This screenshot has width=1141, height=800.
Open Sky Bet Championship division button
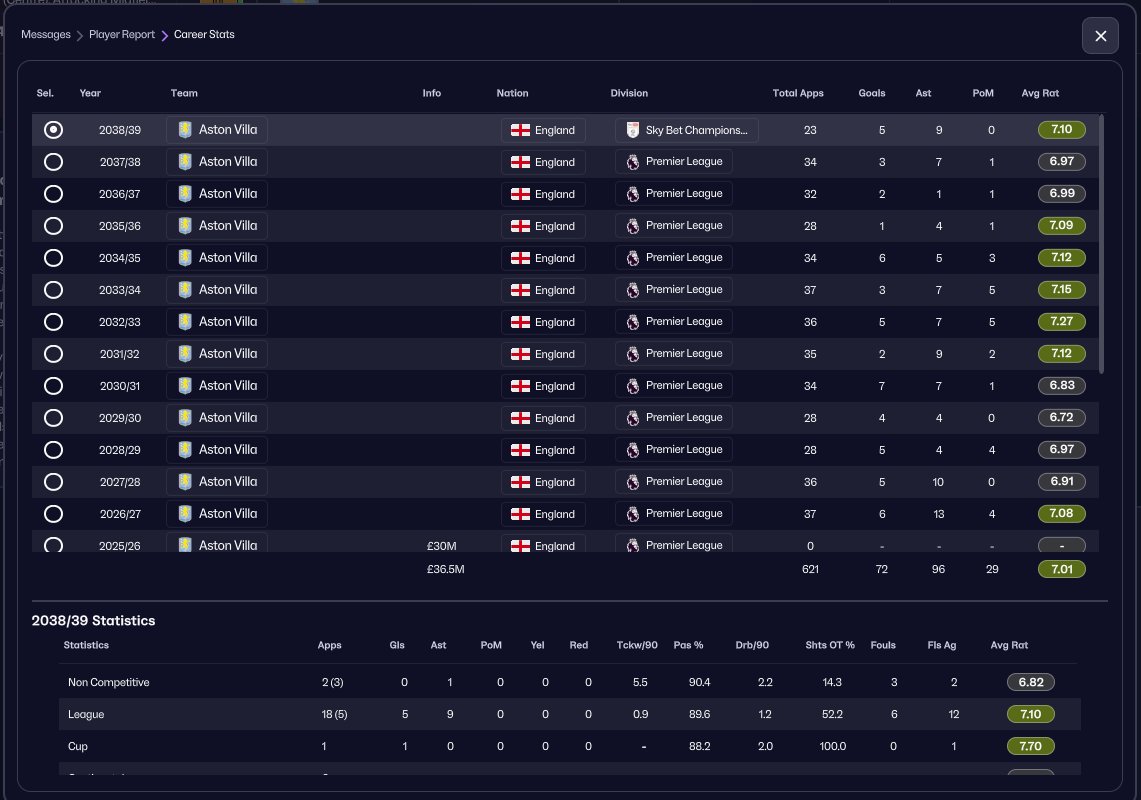click(x=686, y=130)
